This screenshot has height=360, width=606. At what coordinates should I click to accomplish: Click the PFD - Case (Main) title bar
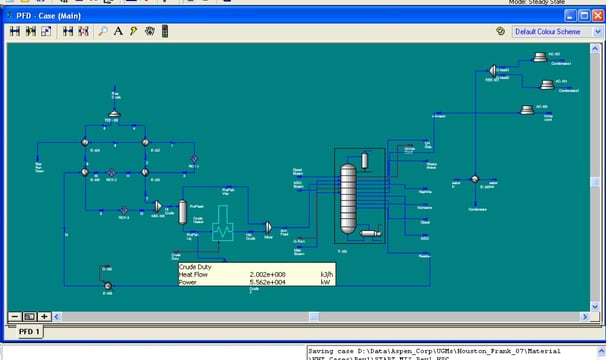[286, 16]
